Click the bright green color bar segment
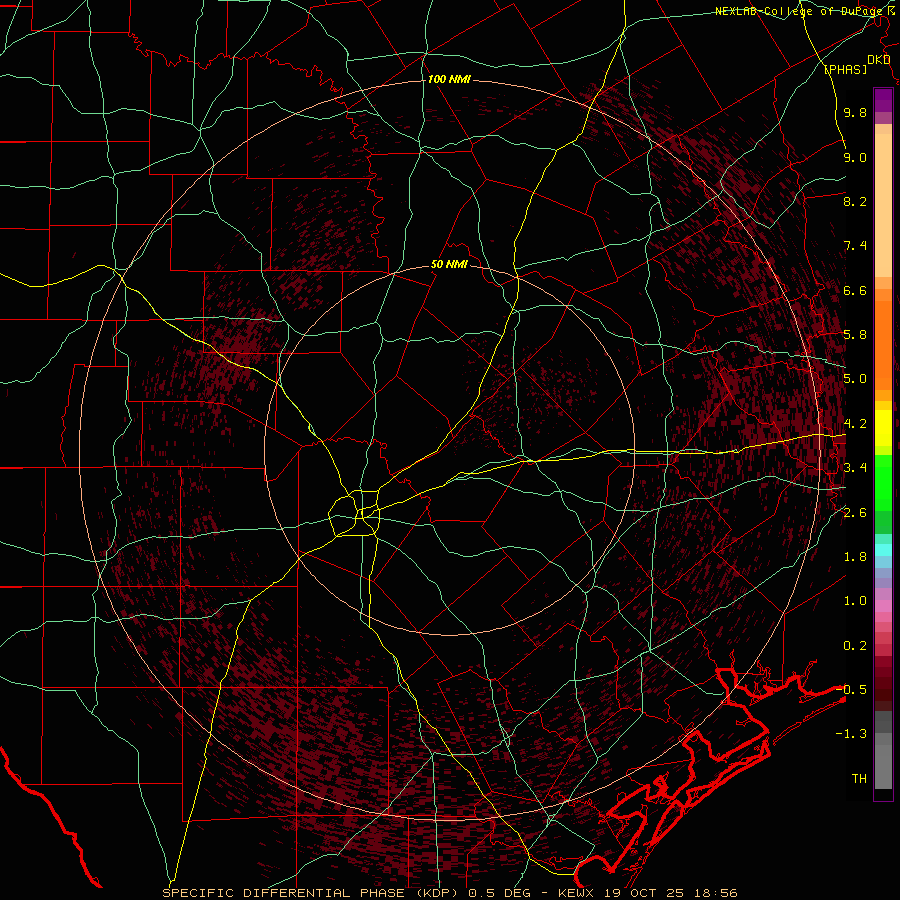900x900 pixels. pyautogui.click(x=883, y=481)
